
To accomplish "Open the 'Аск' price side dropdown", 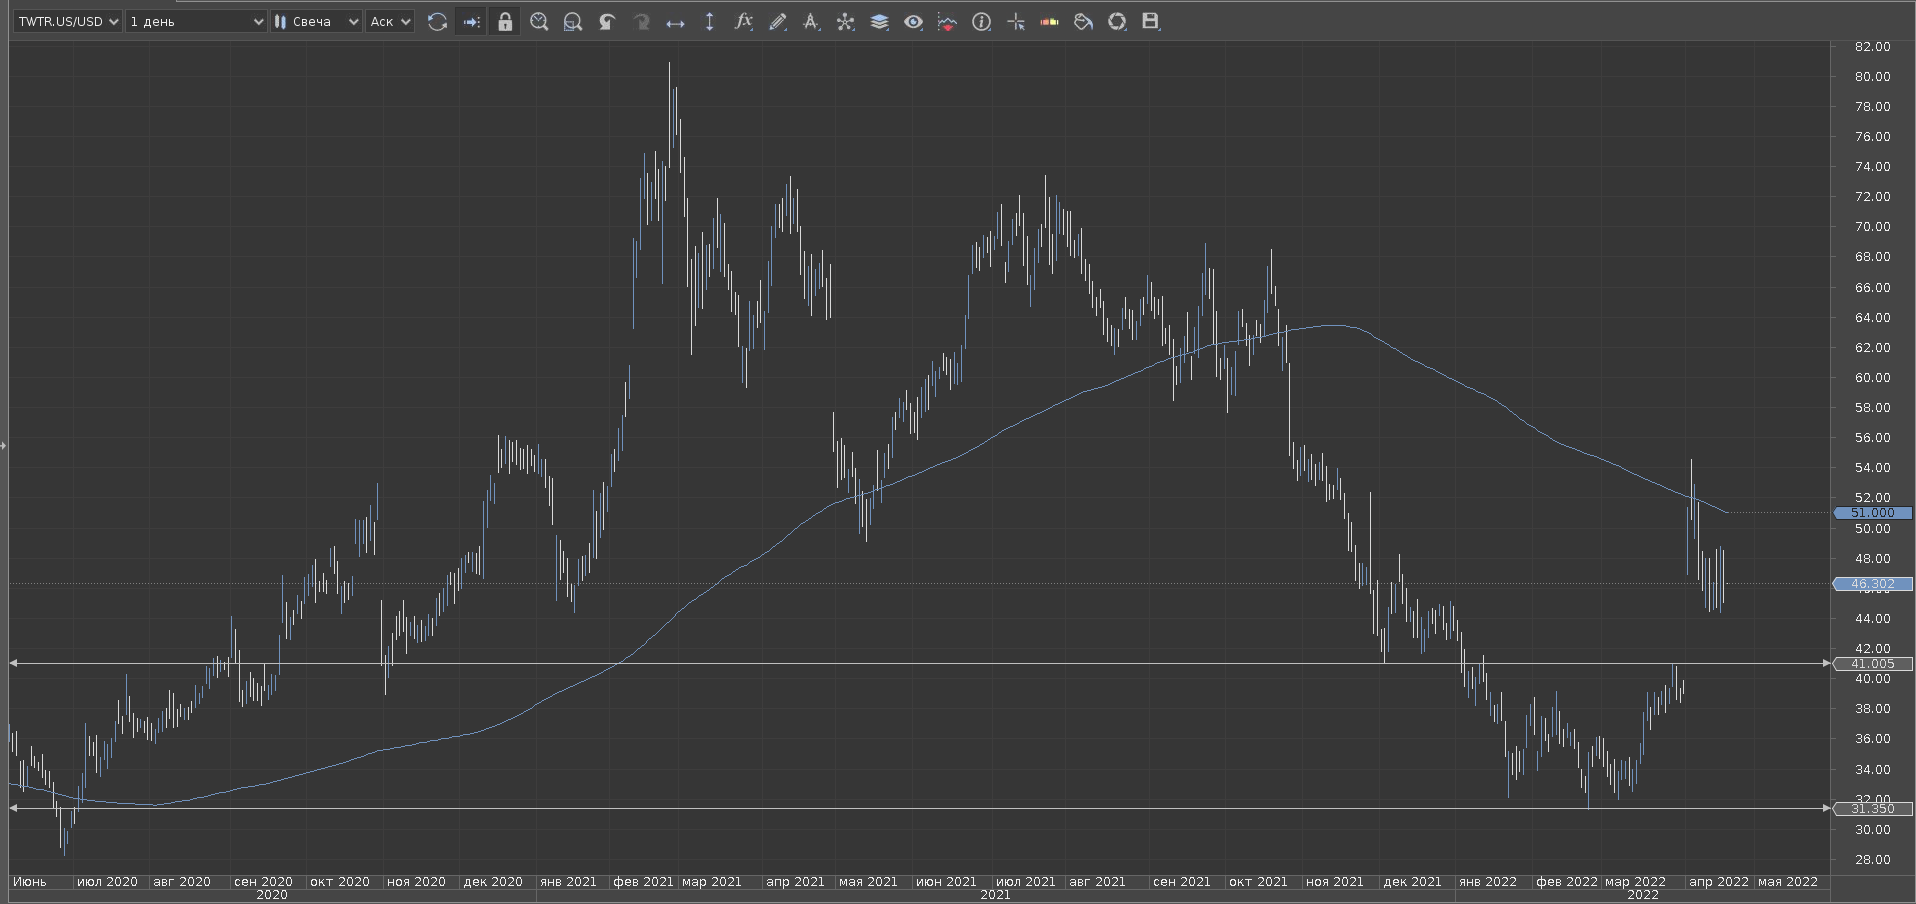I will coord(390,21).
